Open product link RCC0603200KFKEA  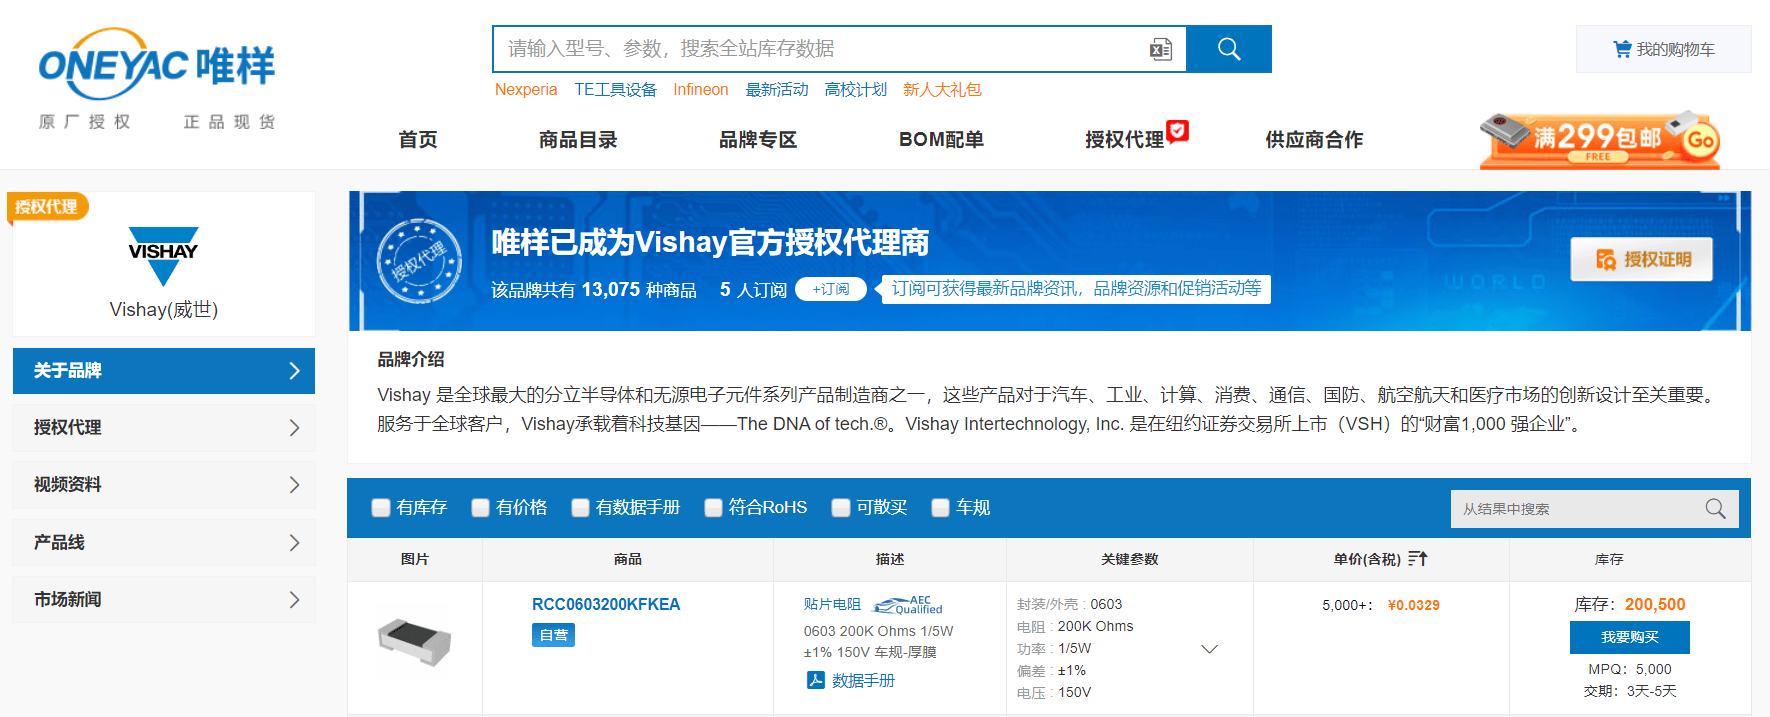tap(605, 604)
